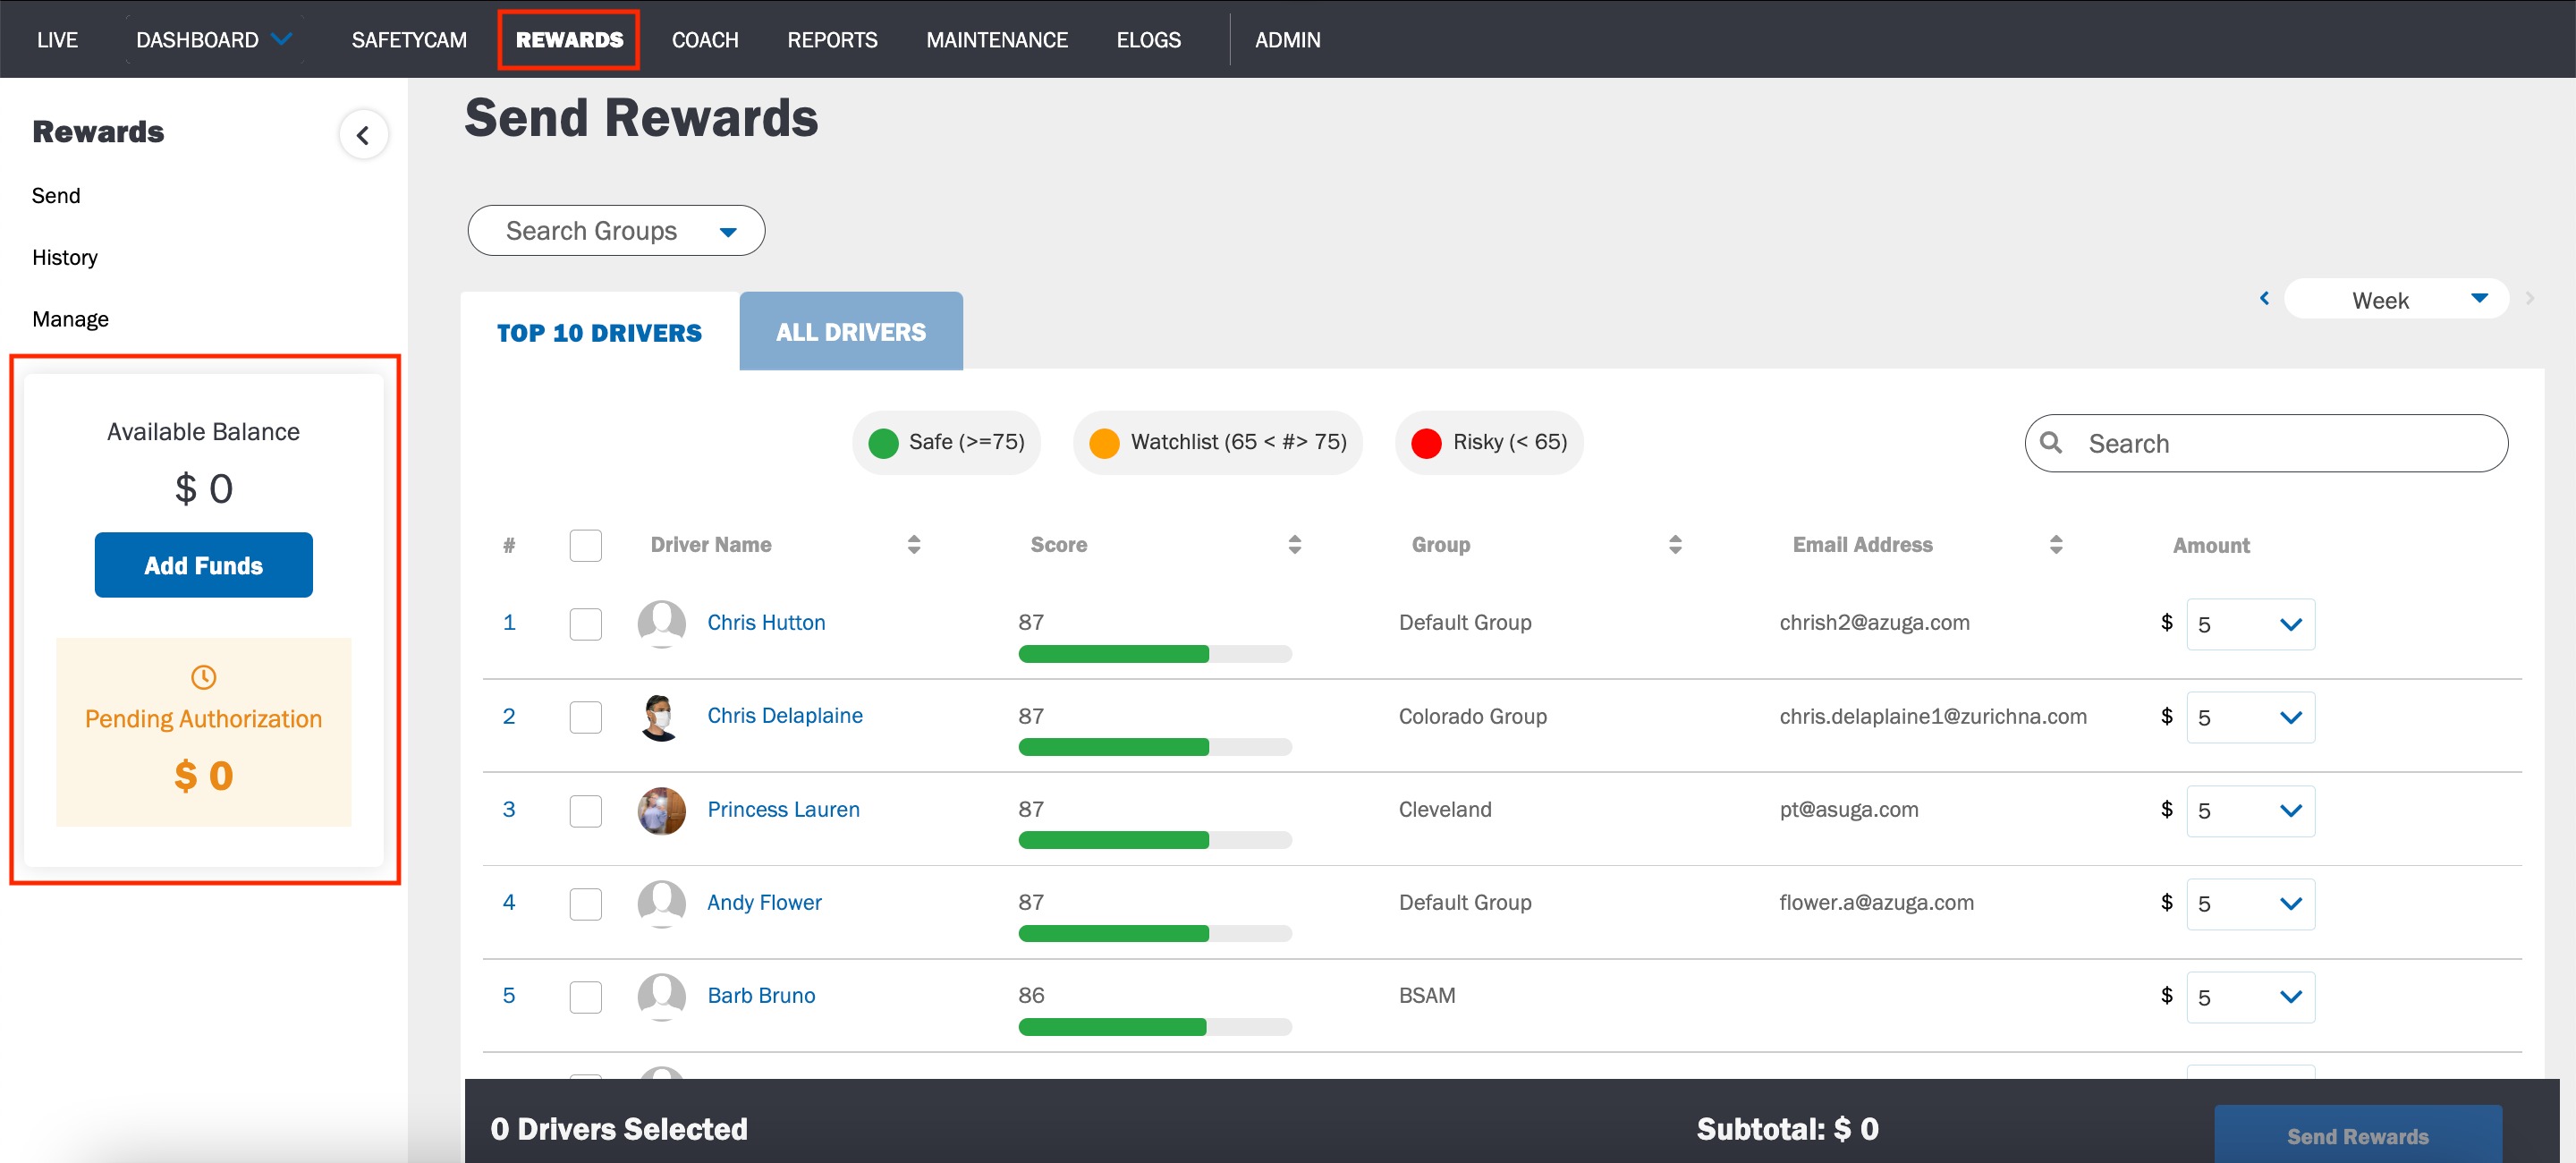
Task: Sort drivers by the Score column arrows
Action: 1294,544
